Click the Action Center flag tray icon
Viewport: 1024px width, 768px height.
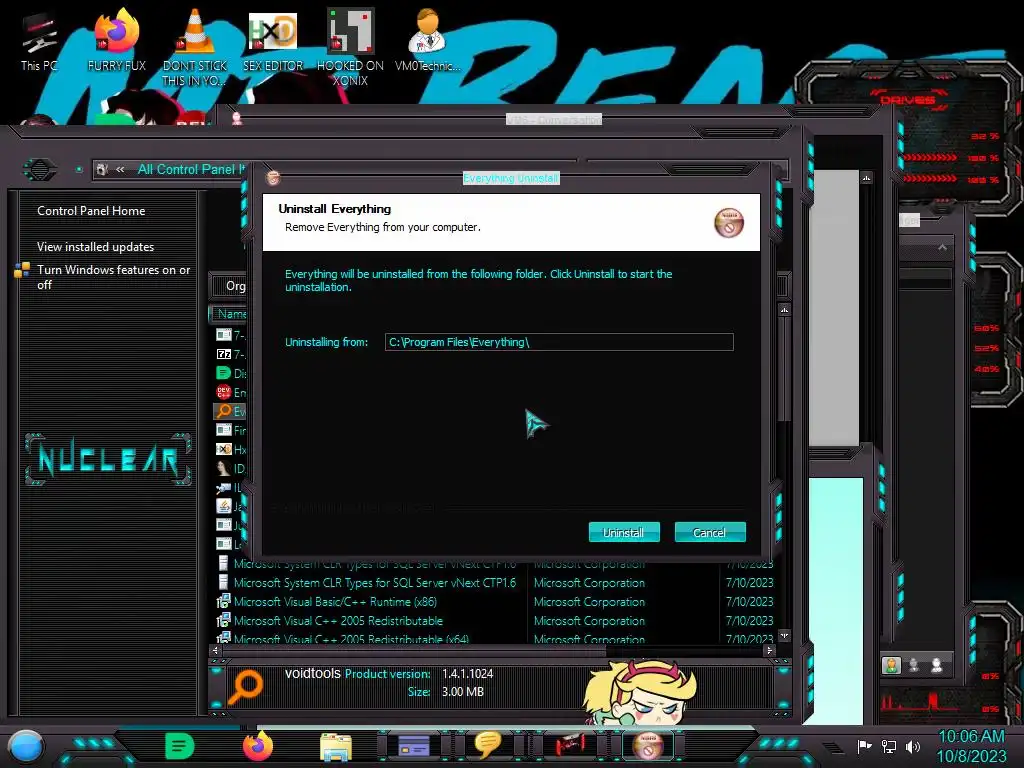864,746
